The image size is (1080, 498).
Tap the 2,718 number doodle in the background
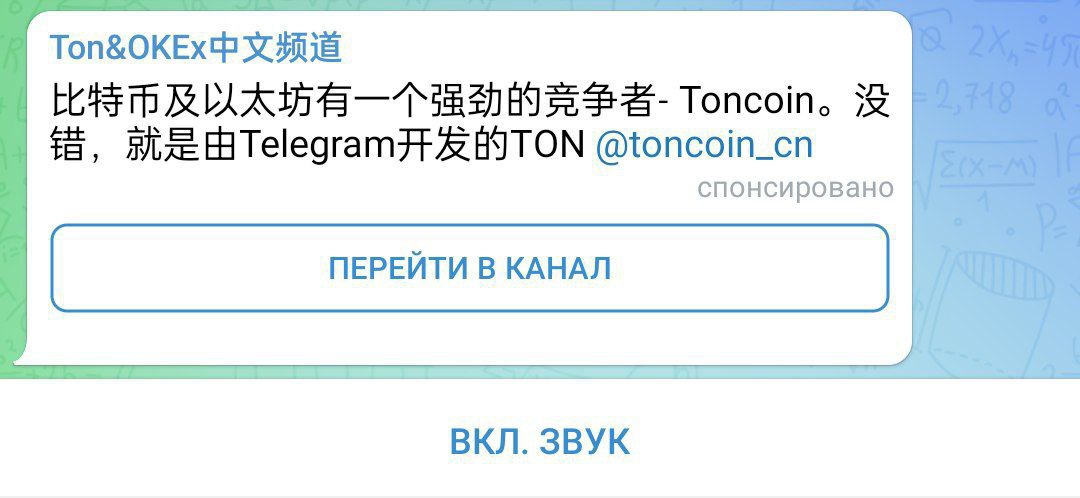(x=973, y=96)
